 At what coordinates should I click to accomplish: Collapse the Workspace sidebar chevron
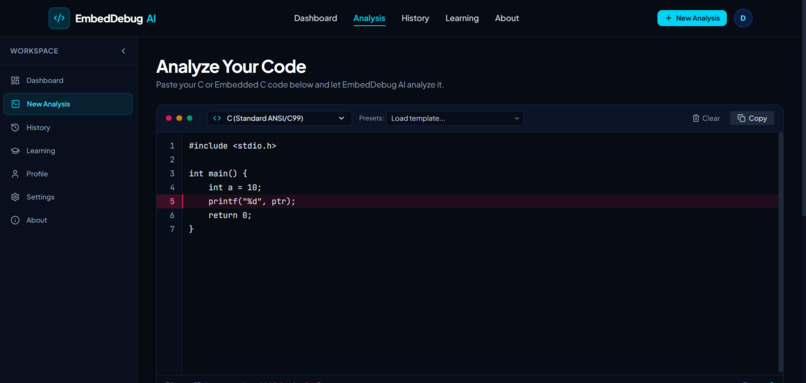[x=123, y=51]
